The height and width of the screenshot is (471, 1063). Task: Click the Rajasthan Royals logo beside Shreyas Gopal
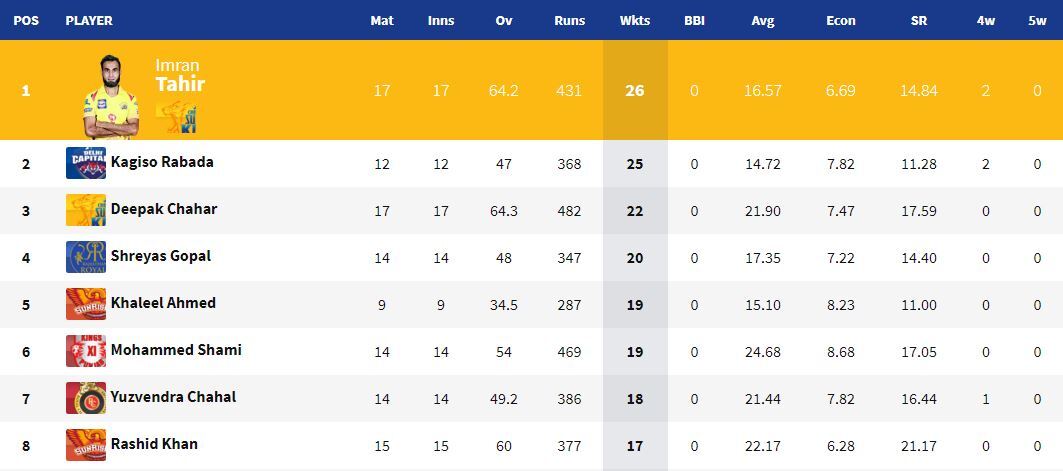click(85, 257)
